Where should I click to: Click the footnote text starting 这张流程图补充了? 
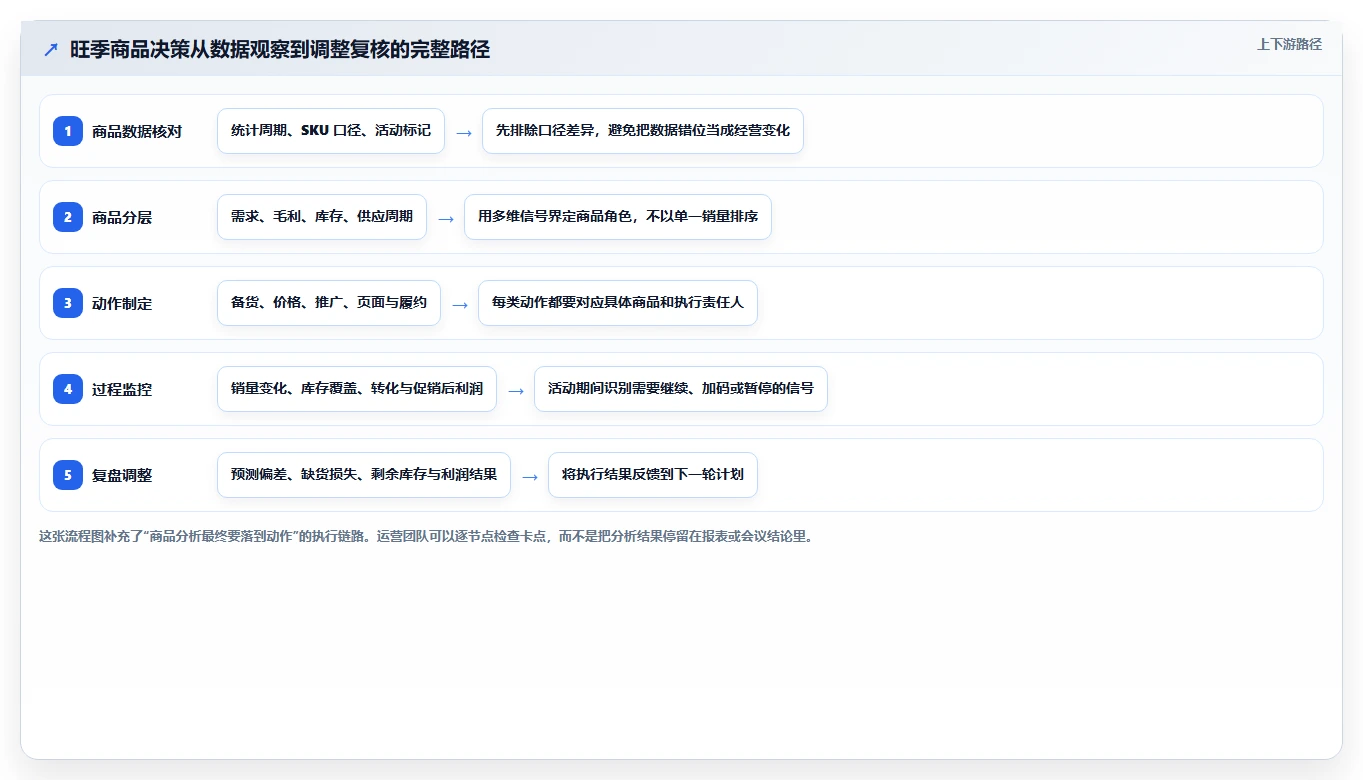[x=427, y=536]
